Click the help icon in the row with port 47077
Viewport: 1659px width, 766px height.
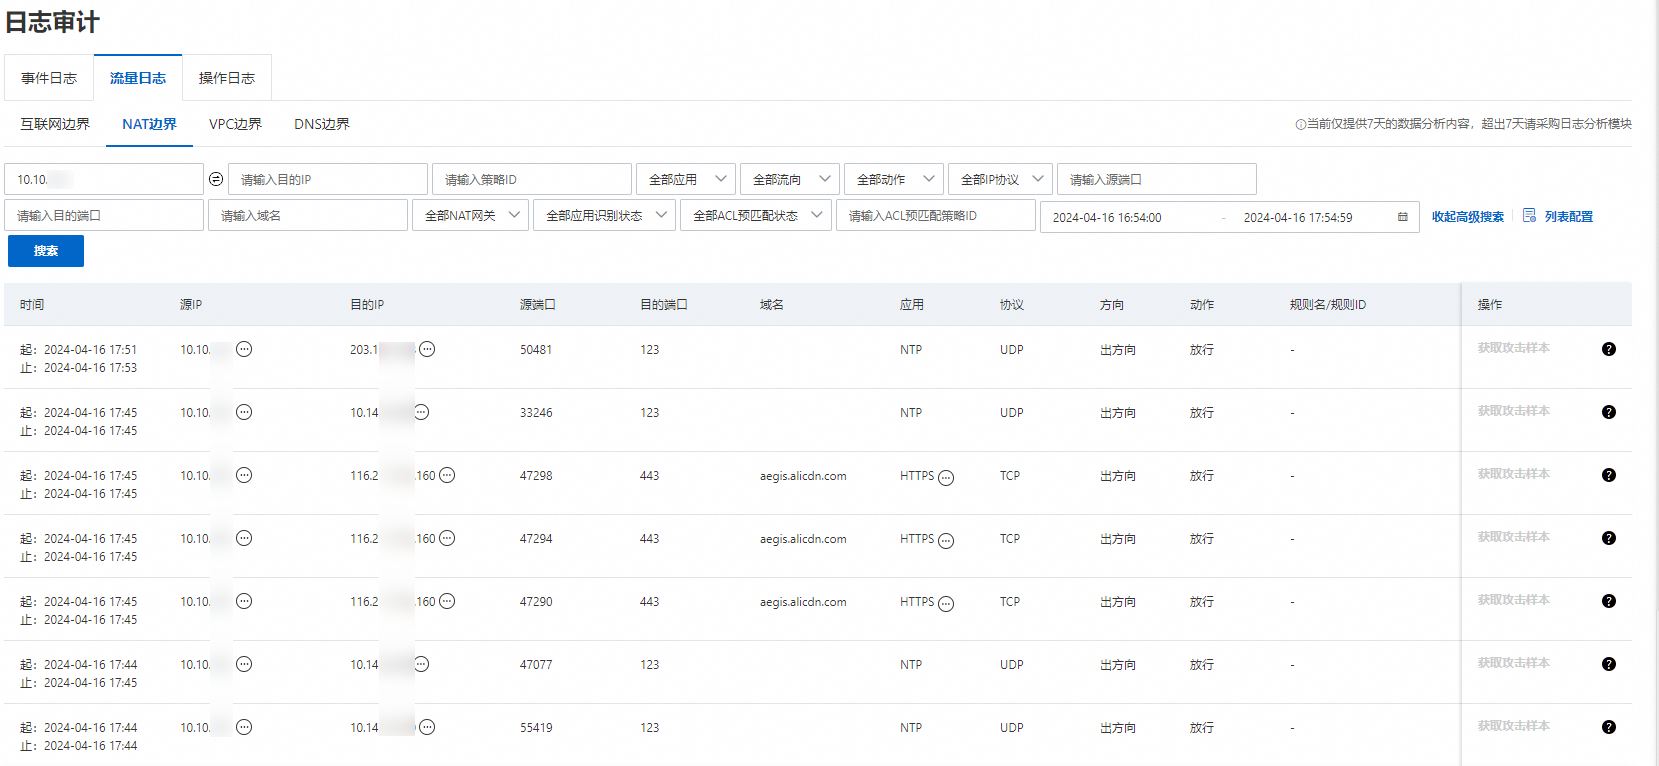1609,664
